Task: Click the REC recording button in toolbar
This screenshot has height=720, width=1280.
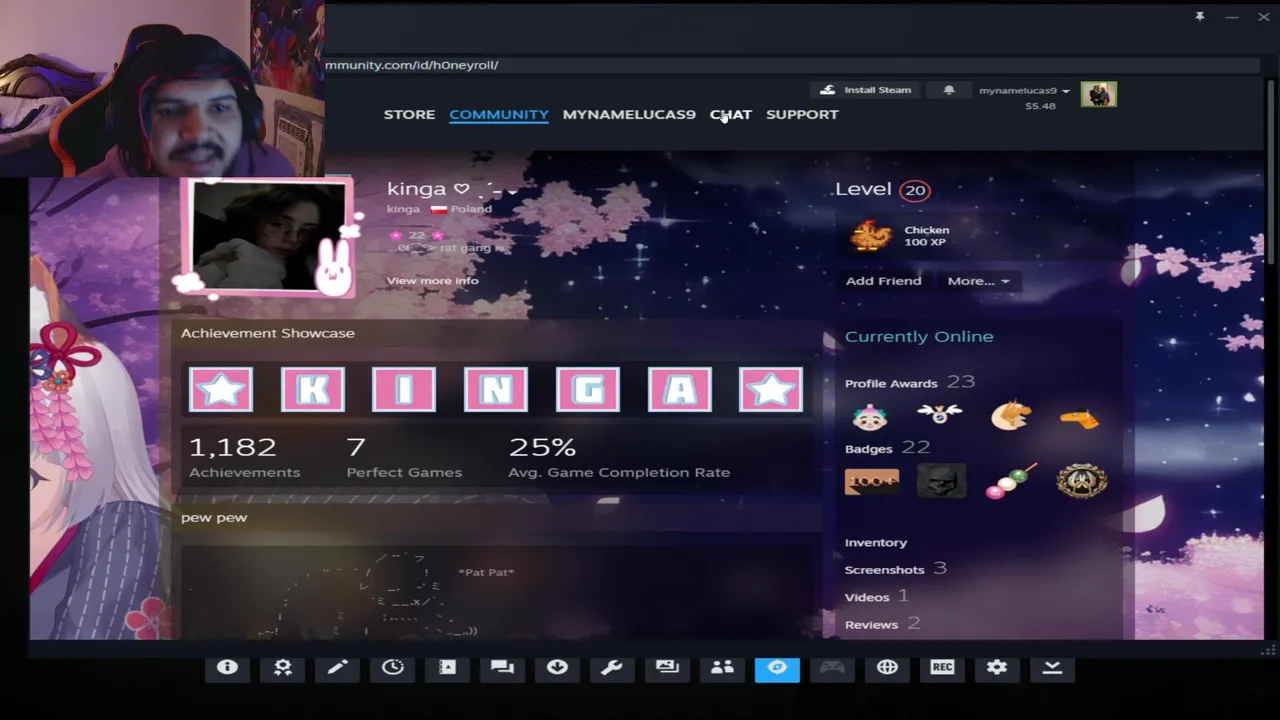Action: [x=942, y=668]
